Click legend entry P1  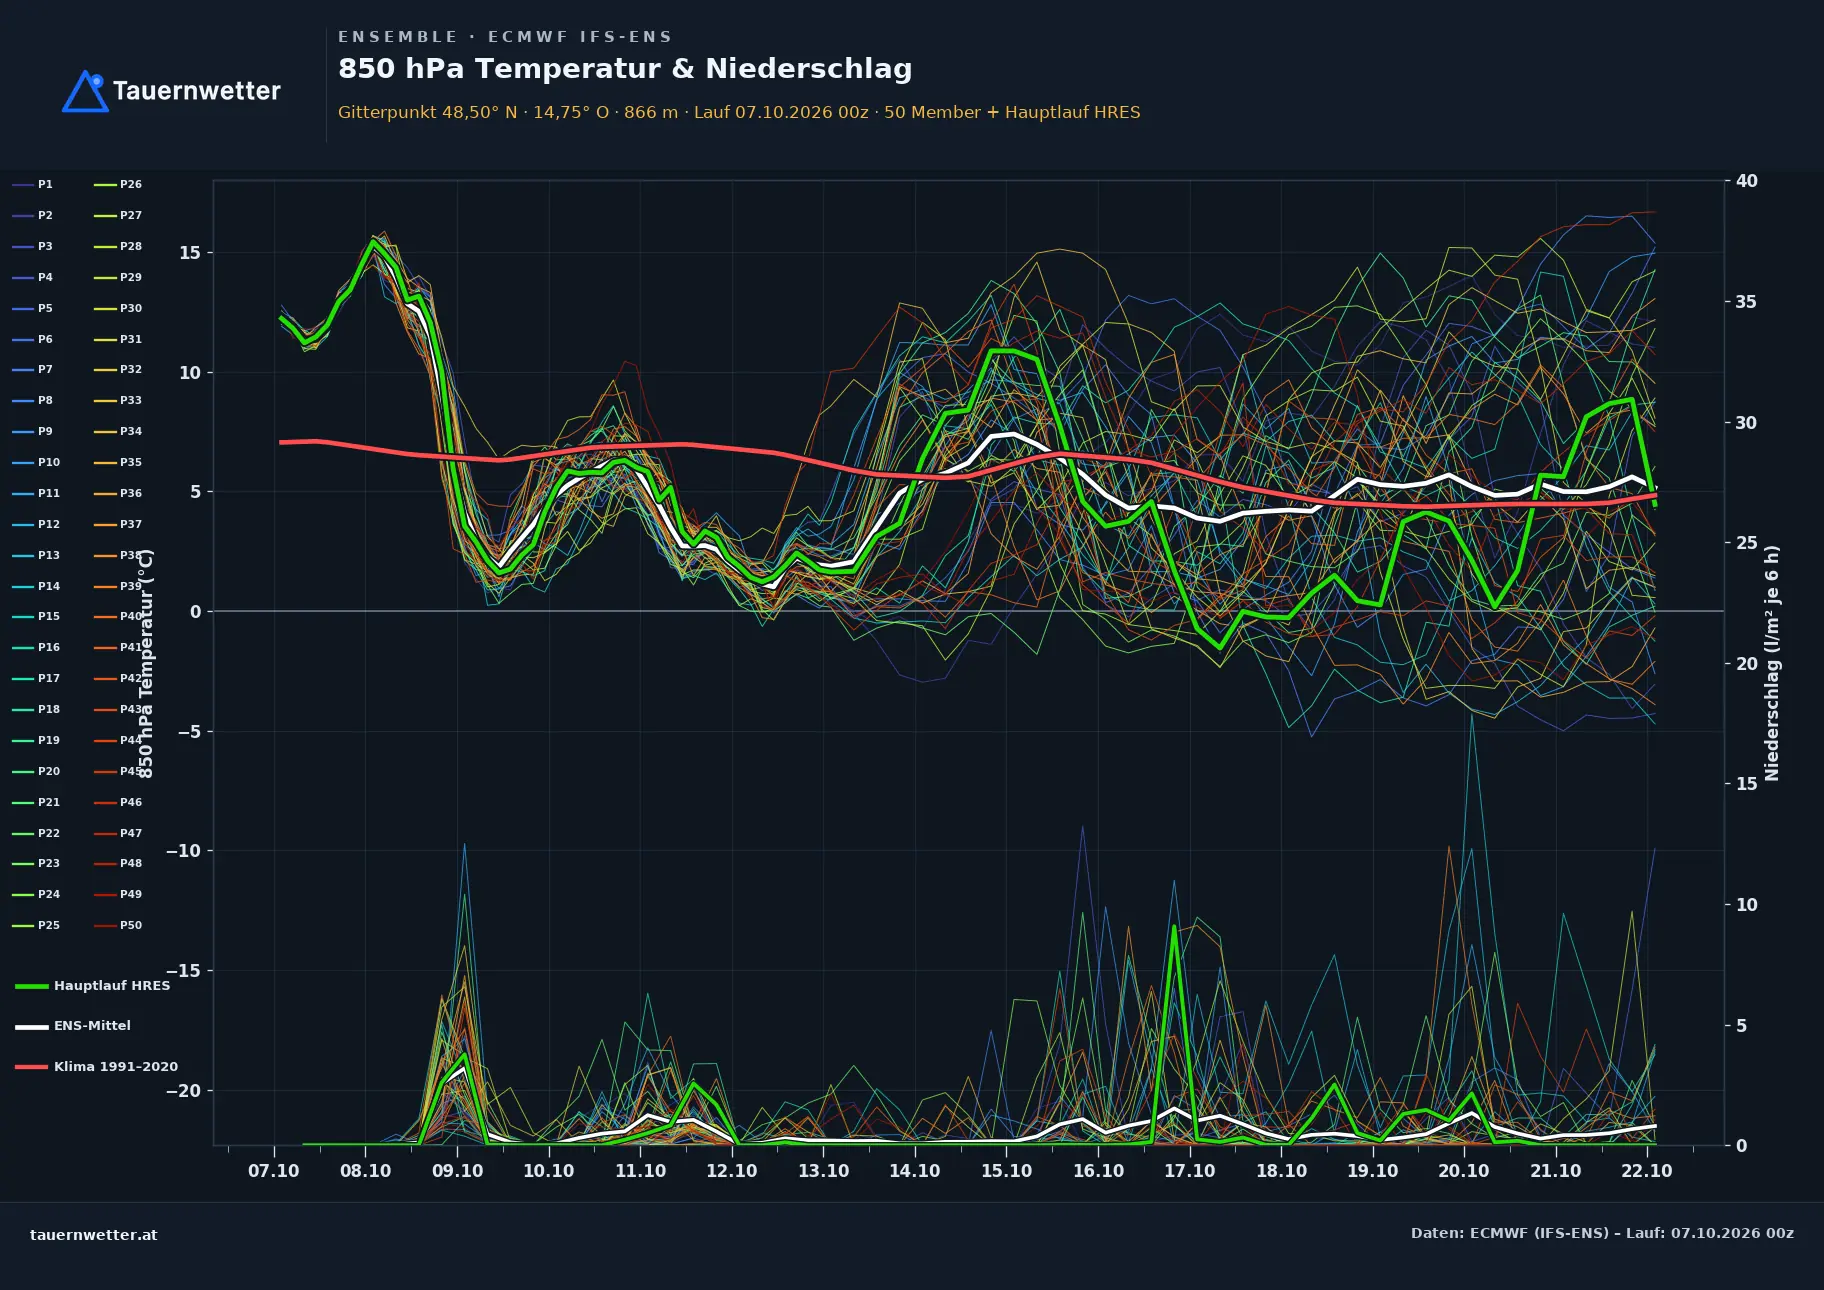coord(33,185)
